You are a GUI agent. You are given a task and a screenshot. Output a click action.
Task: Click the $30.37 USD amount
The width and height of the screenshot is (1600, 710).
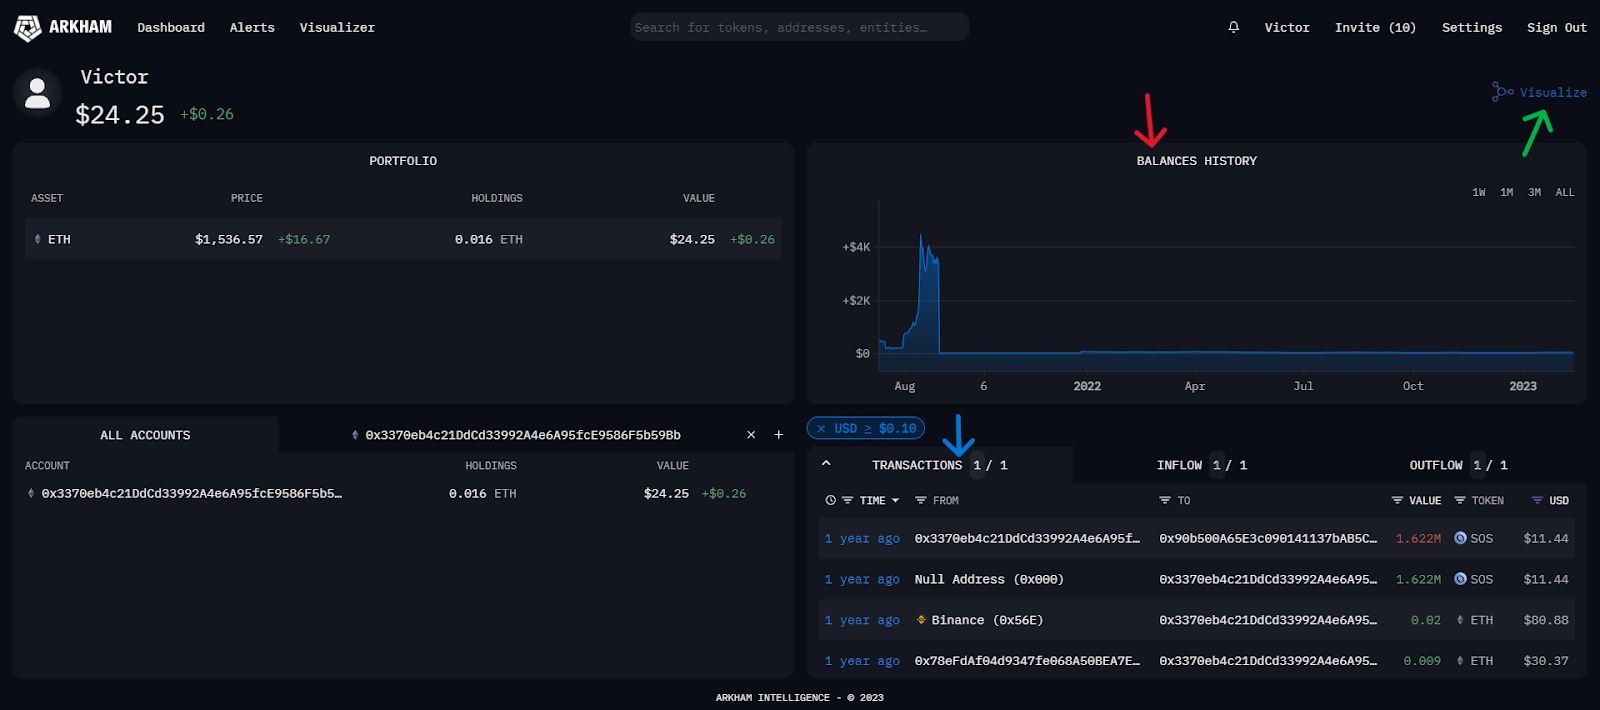coord(1546,661)
